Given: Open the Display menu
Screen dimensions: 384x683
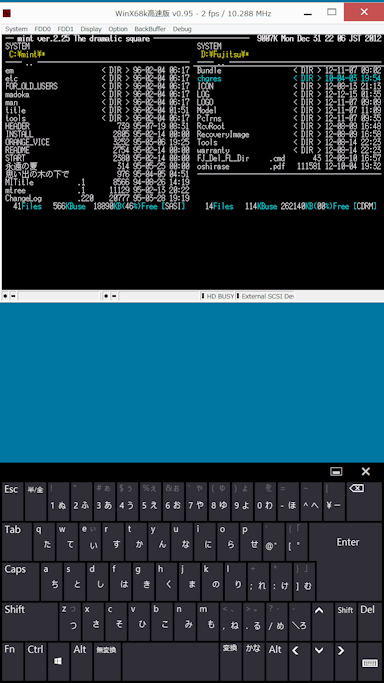Looking at the screenshot, I should pyautogui.click(x=91, y=29).
